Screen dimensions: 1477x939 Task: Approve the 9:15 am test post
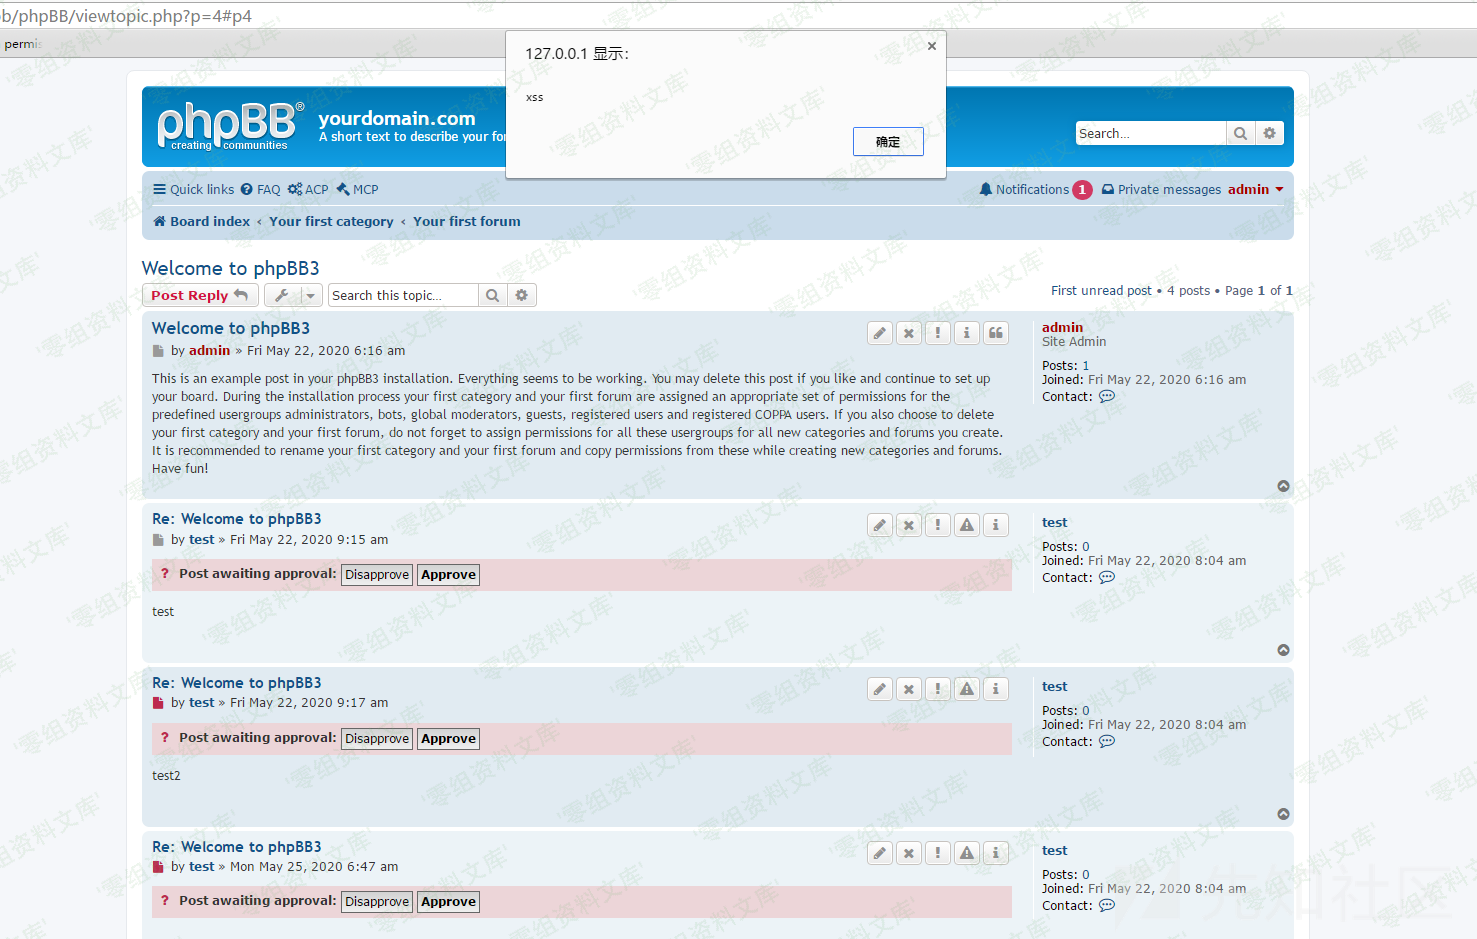coord(448,575)
